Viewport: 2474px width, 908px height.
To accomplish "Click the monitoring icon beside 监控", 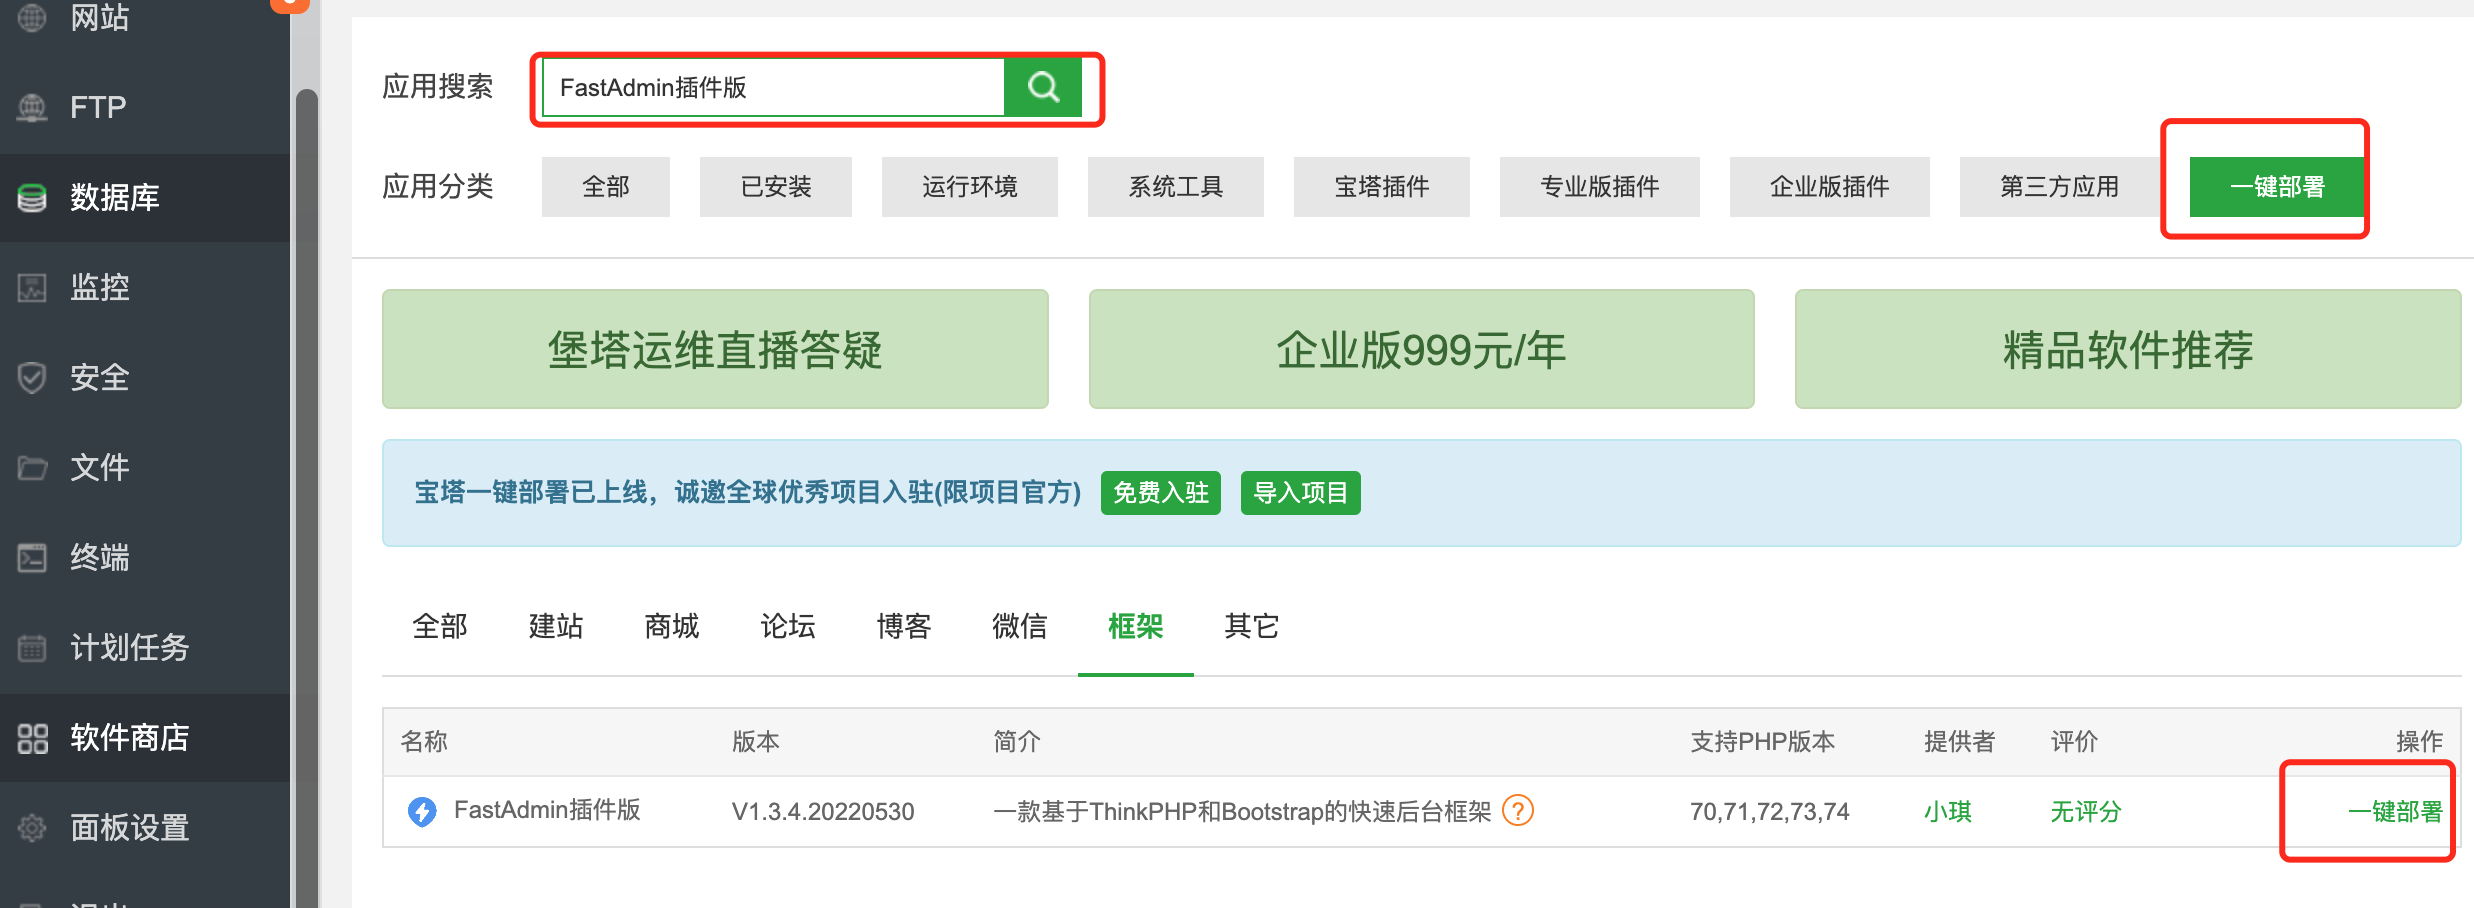I will [32, 287].
